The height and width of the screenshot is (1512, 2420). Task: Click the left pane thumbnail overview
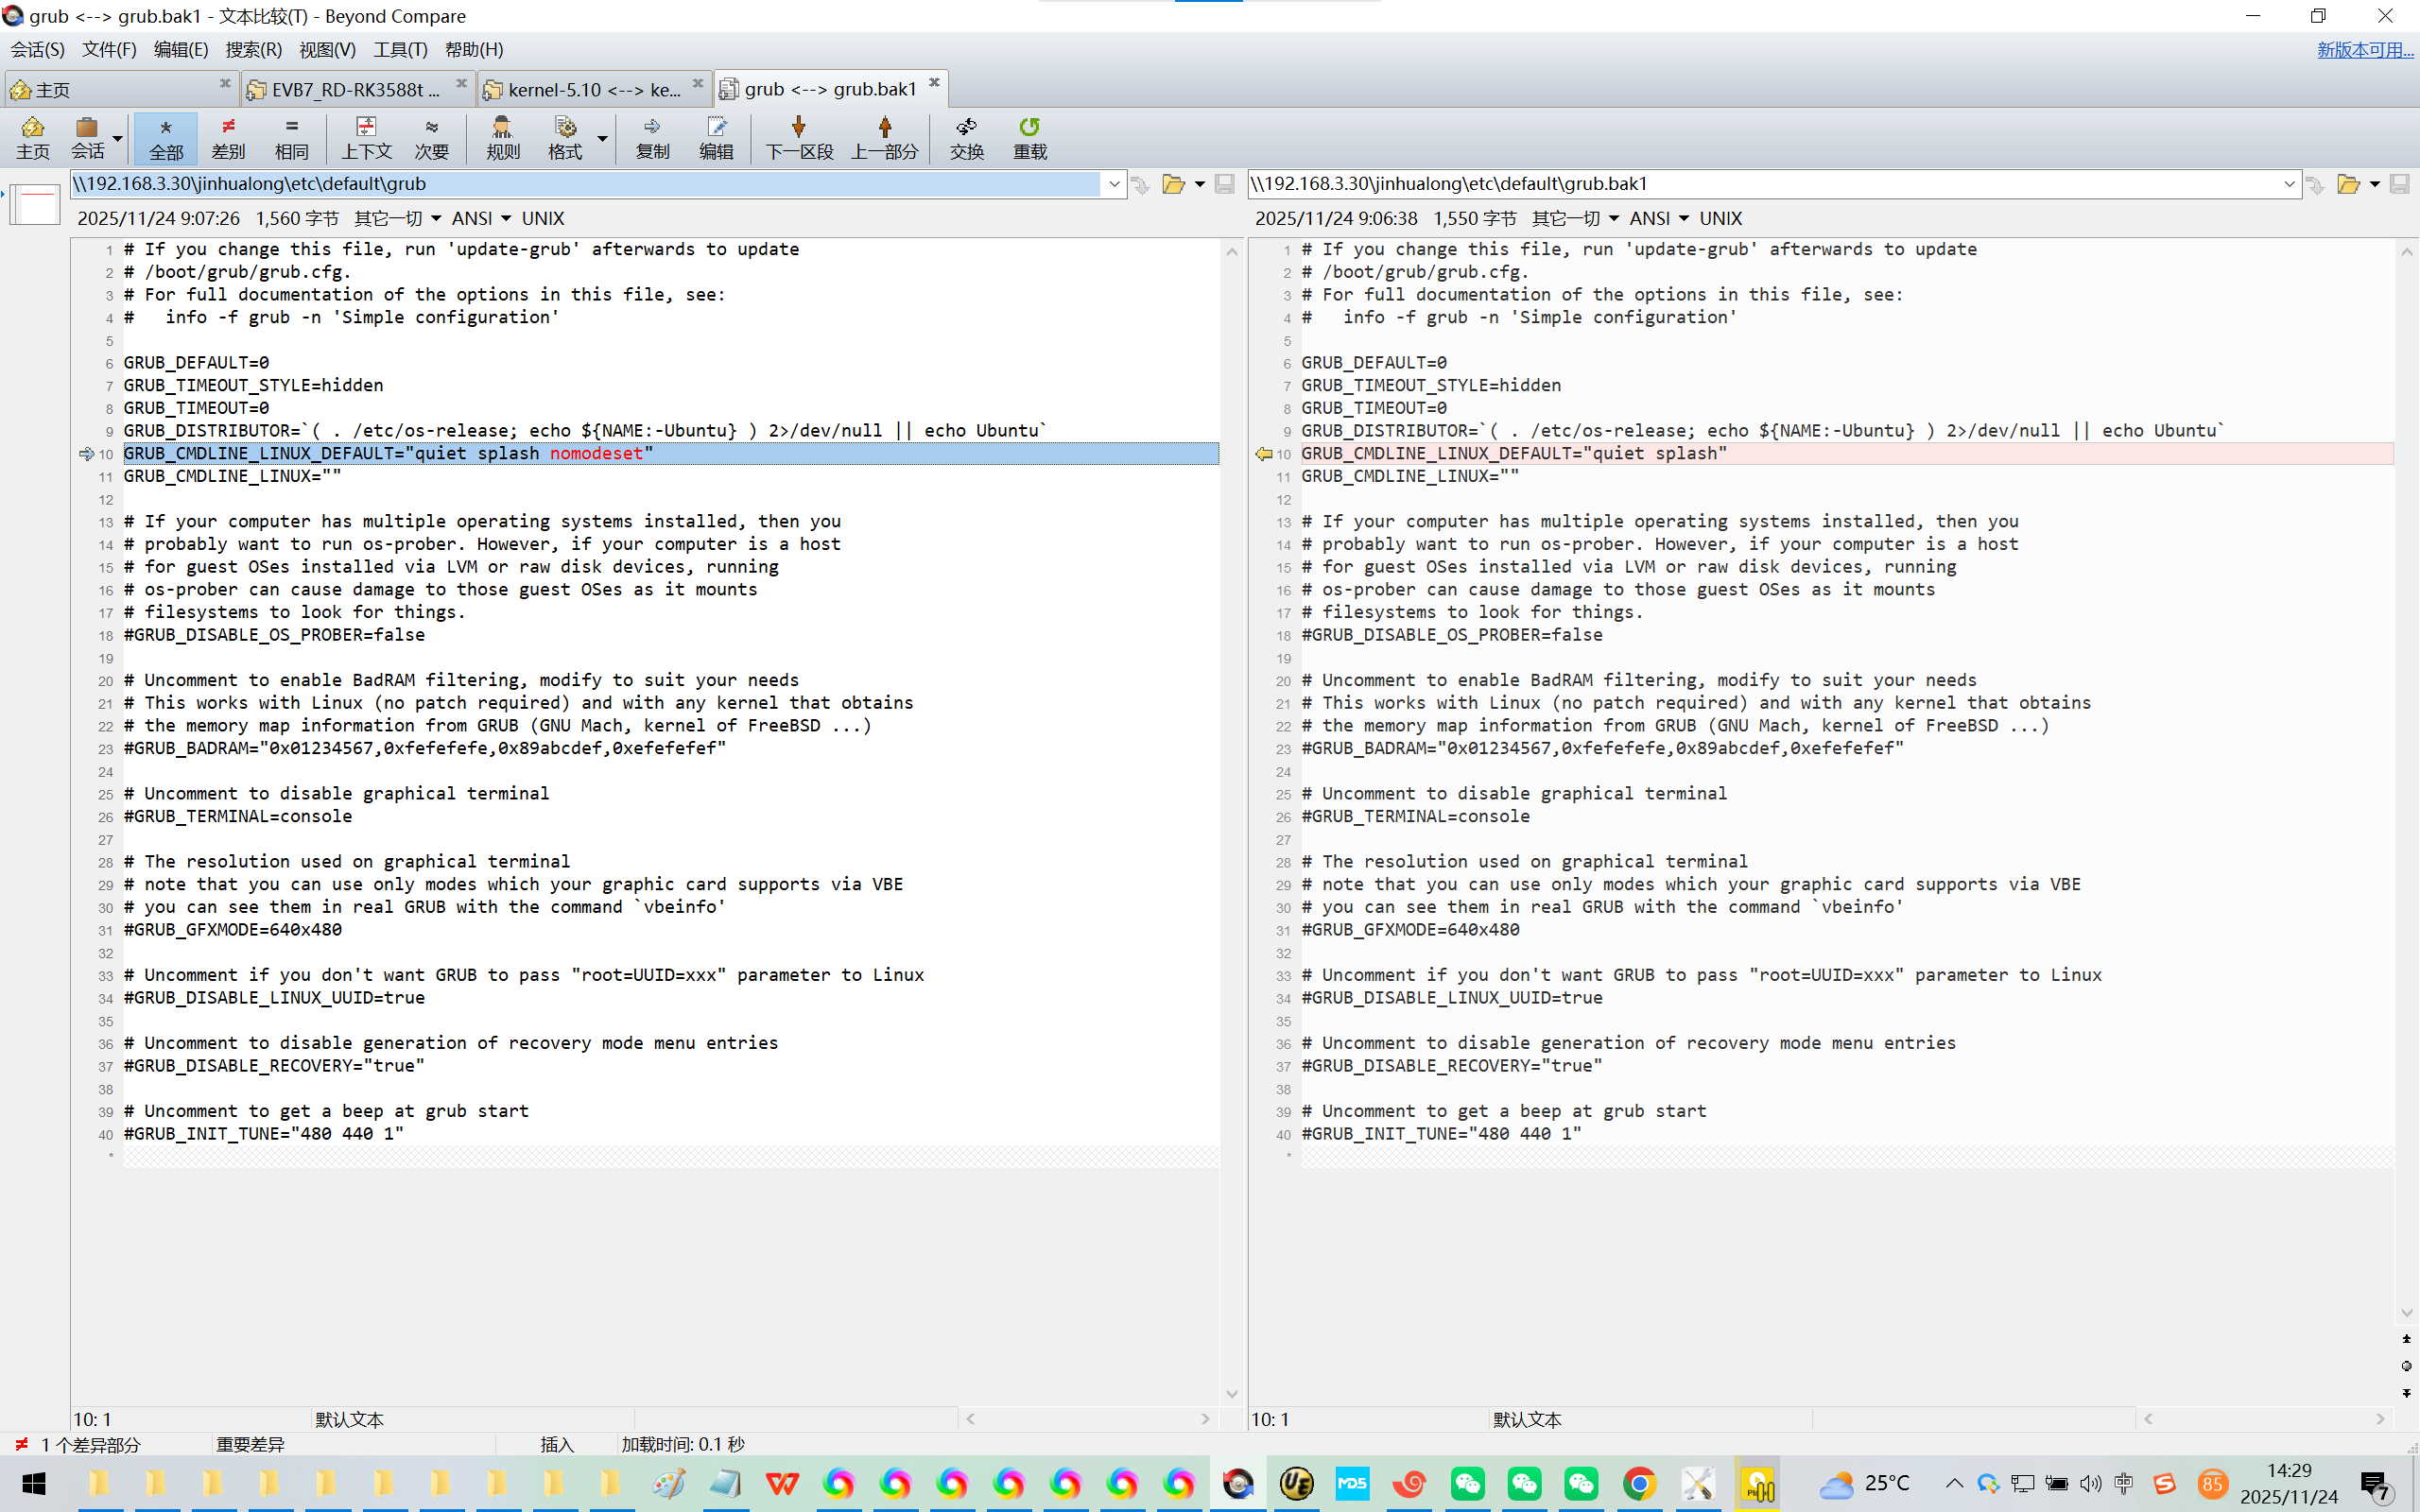point(36,204)
